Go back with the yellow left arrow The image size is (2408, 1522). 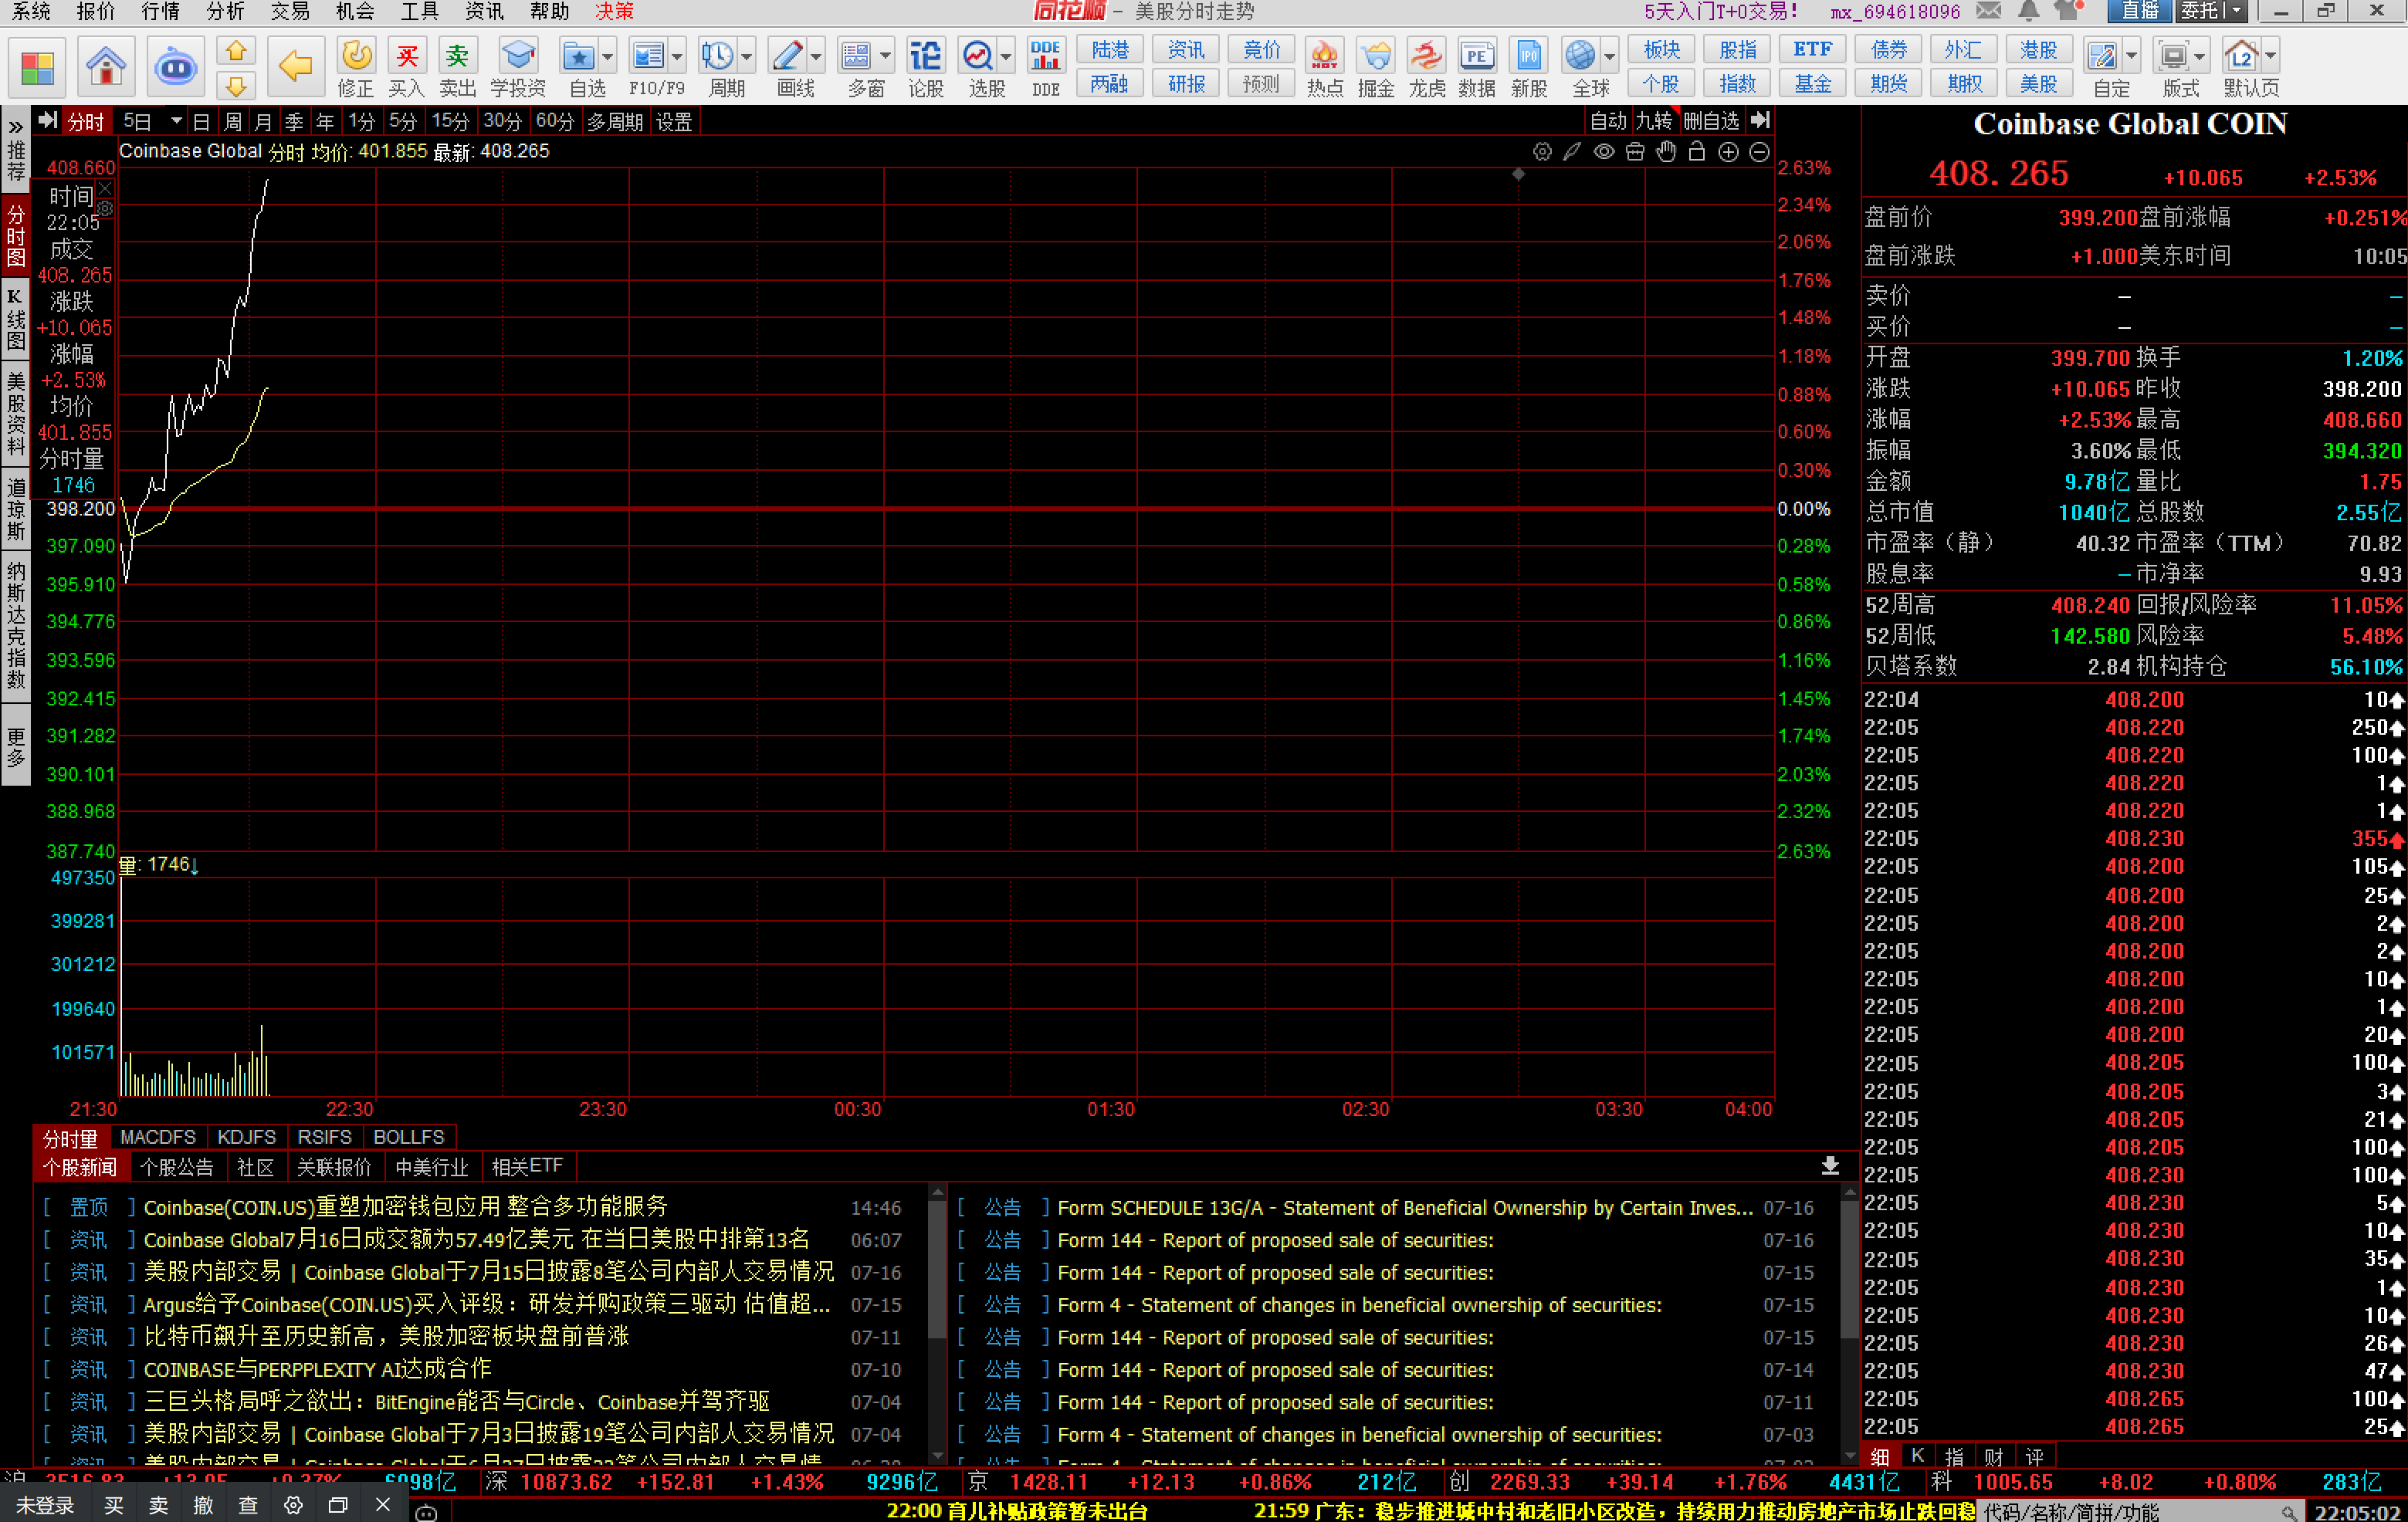click(295, 67)
